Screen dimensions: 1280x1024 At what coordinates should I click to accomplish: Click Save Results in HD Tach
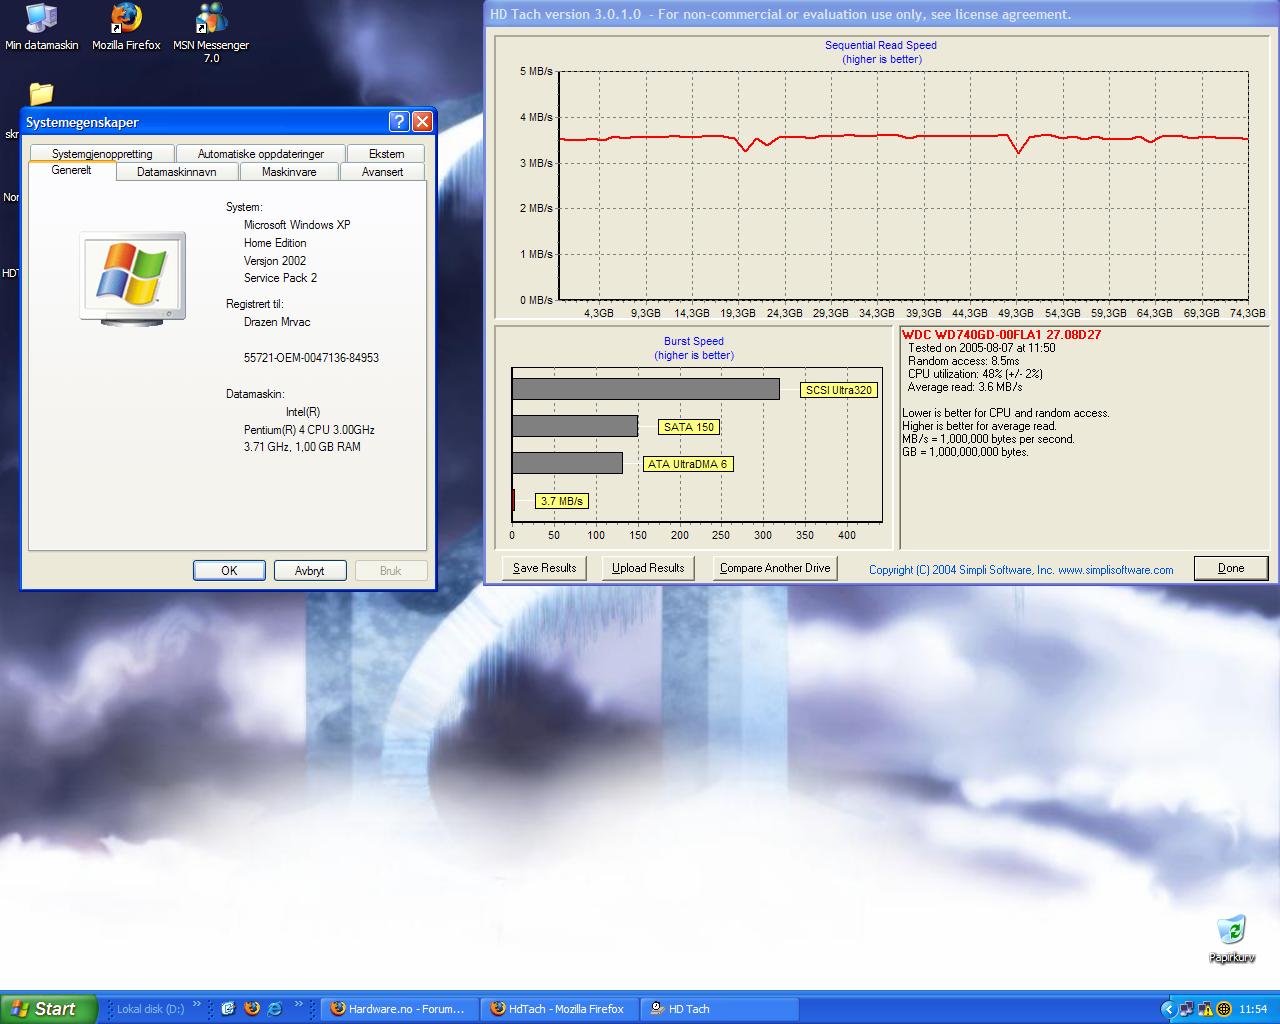(544, 568)
